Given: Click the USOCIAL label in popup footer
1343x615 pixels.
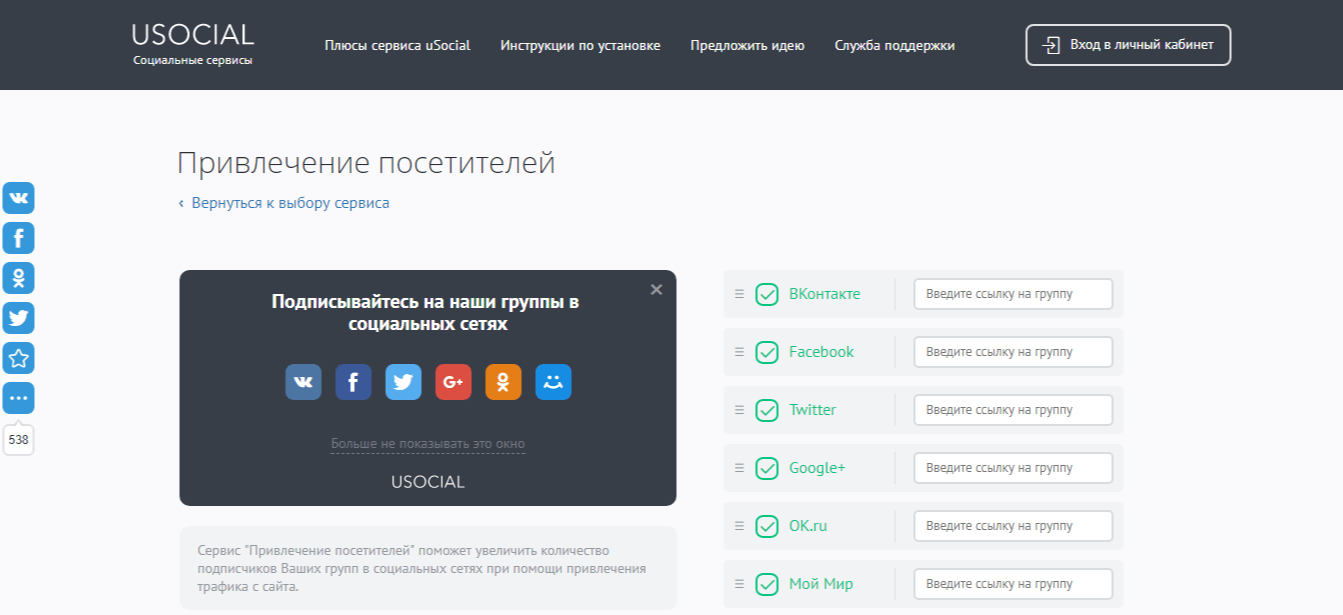Looking at the screenshot, I should point(428,482).
